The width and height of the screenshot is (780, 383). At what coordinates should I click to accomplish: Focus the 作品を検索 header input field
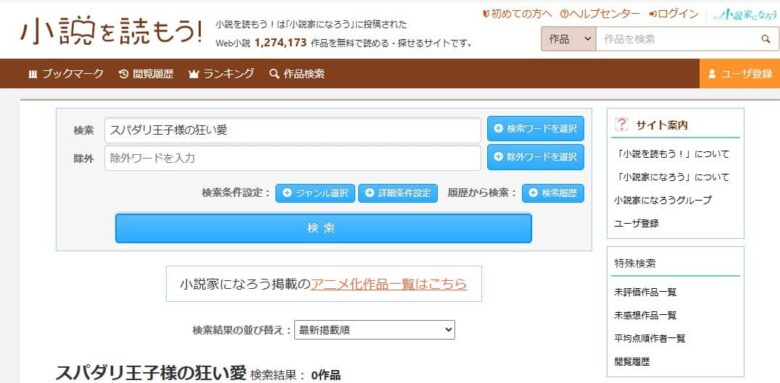pos(677,39)
